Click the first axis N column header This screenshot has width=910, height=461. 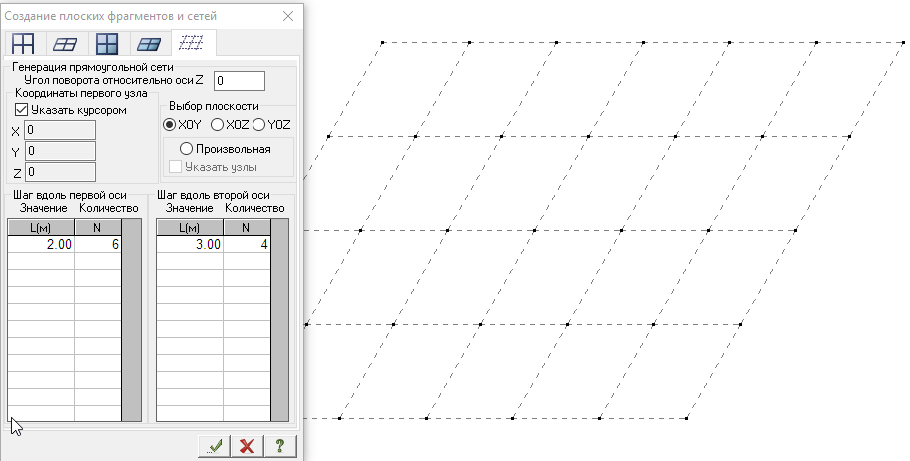pyautogui.click(x=98, y=228)
